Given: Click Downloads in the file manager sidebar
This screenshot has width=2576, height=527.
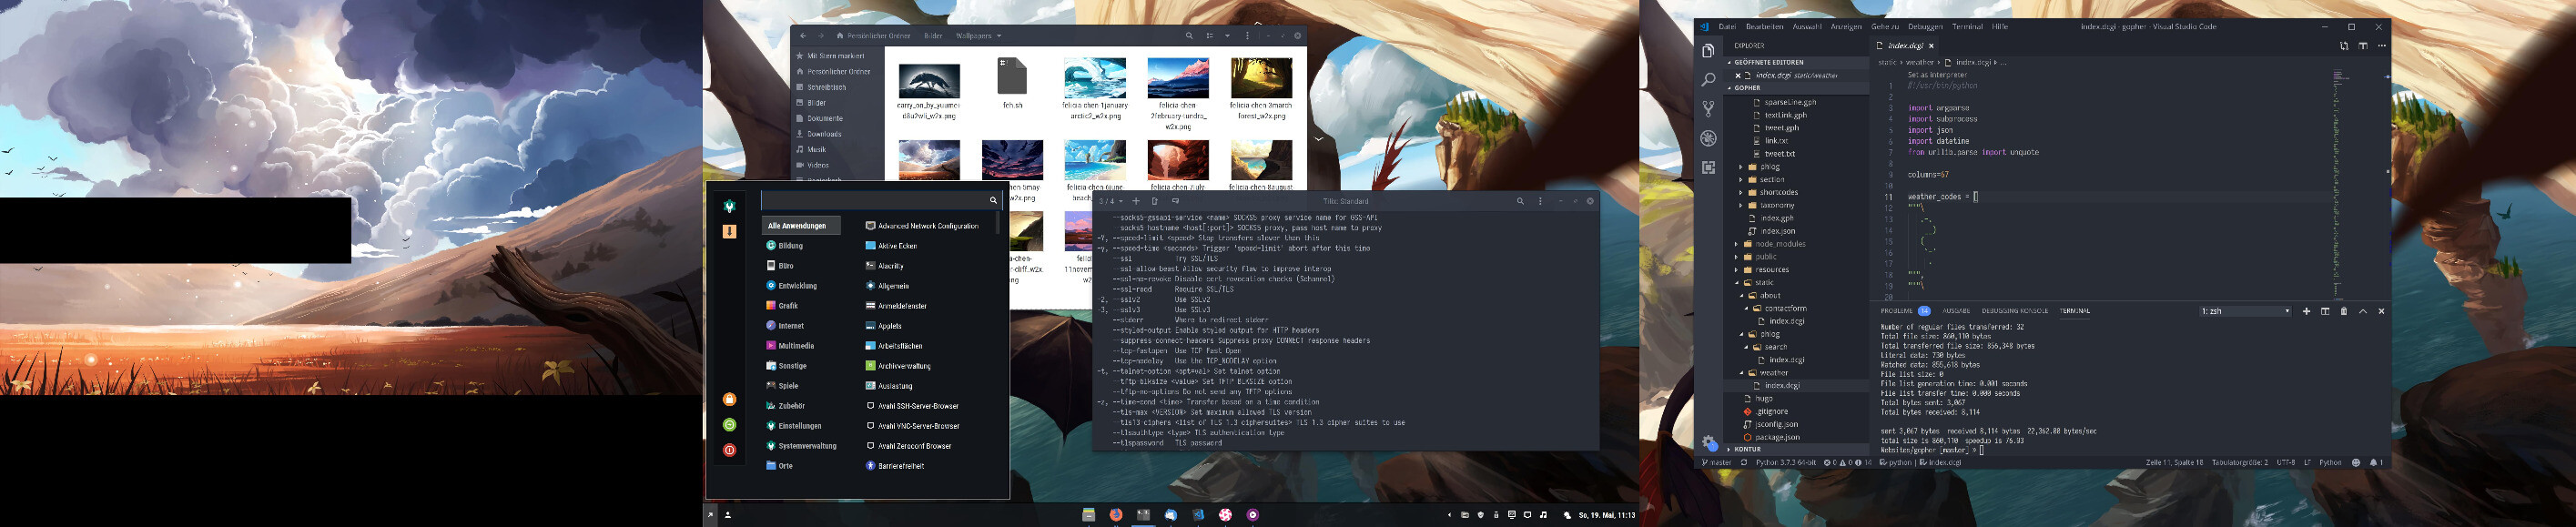Looking at the screenshot, I should click(824, 134).
